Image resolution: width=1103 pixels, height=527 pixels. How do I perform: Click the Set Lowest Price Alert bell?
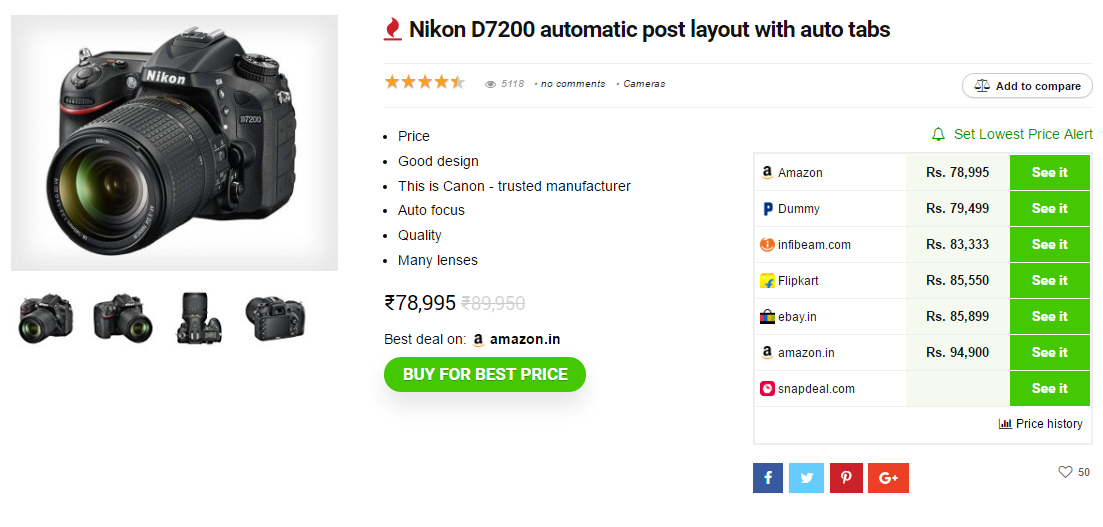(x=938, y=134)
